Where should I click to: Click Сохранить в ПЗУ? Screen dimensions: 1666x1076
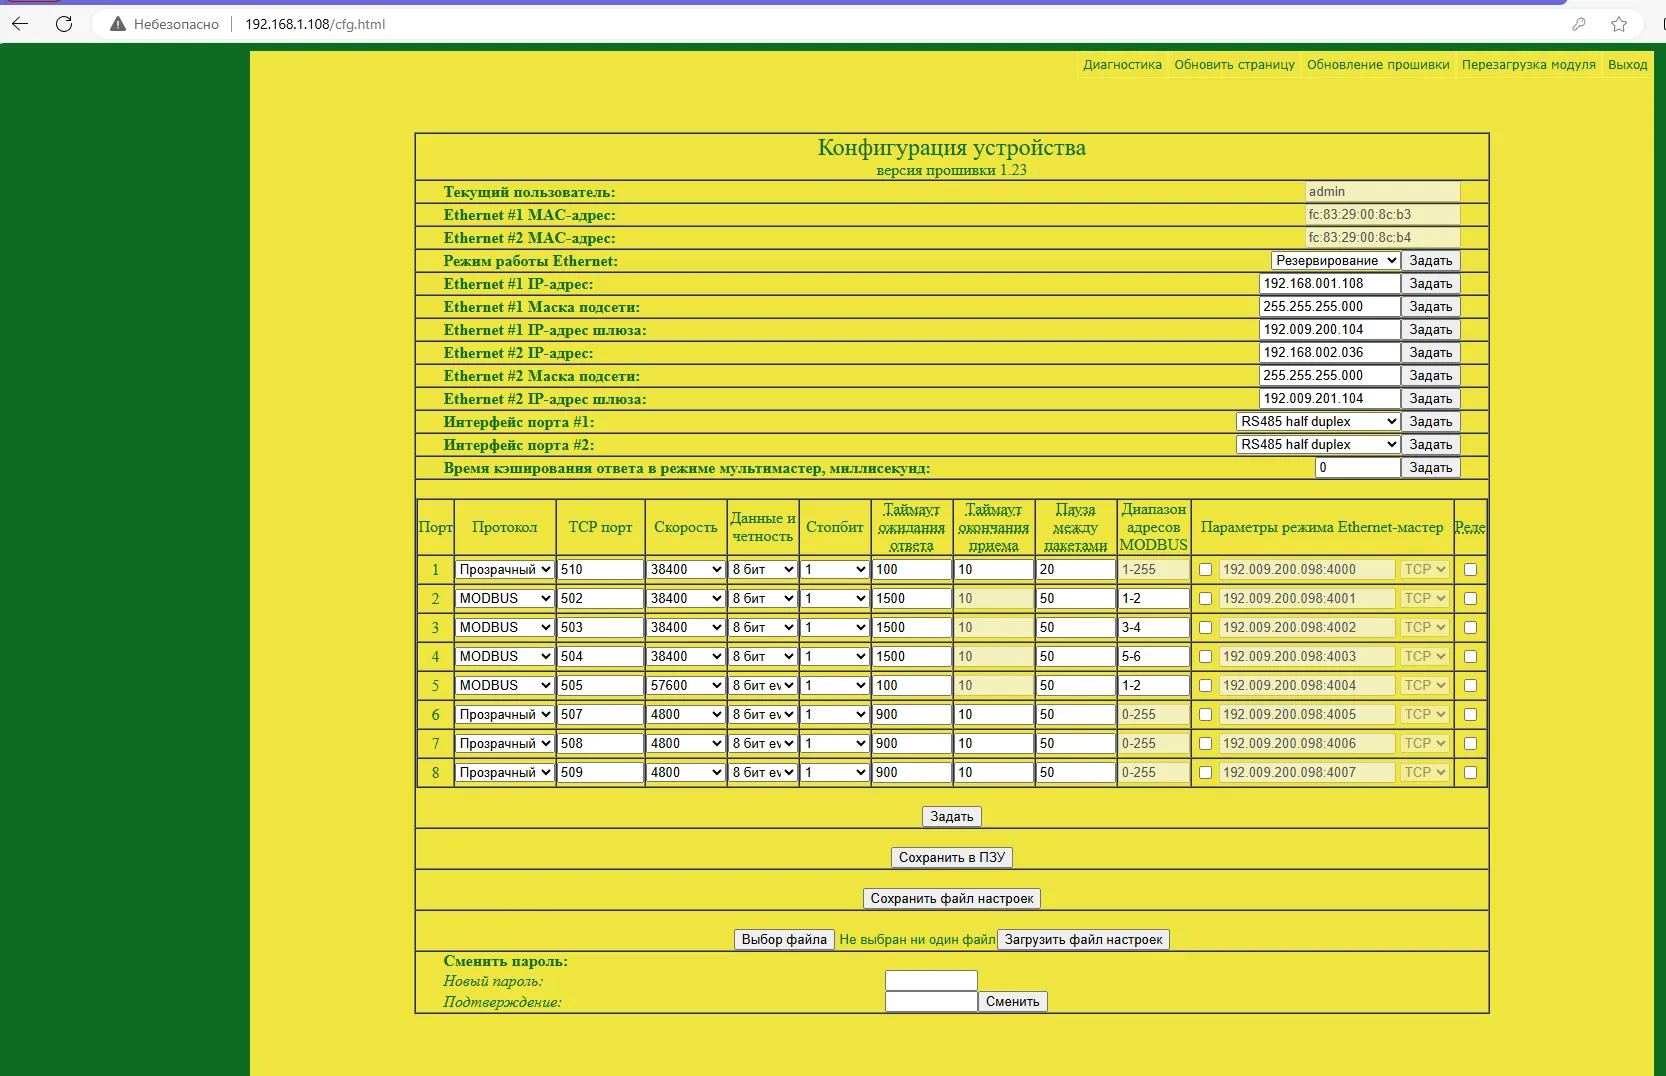point(951,858)
